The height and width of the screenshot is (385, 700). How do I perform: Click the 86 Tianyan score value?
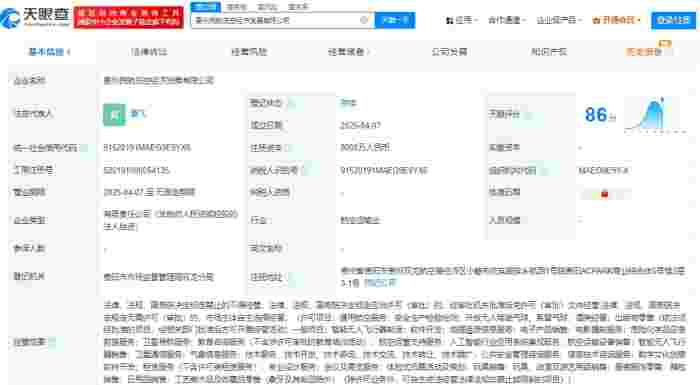[x=596, y=115]
